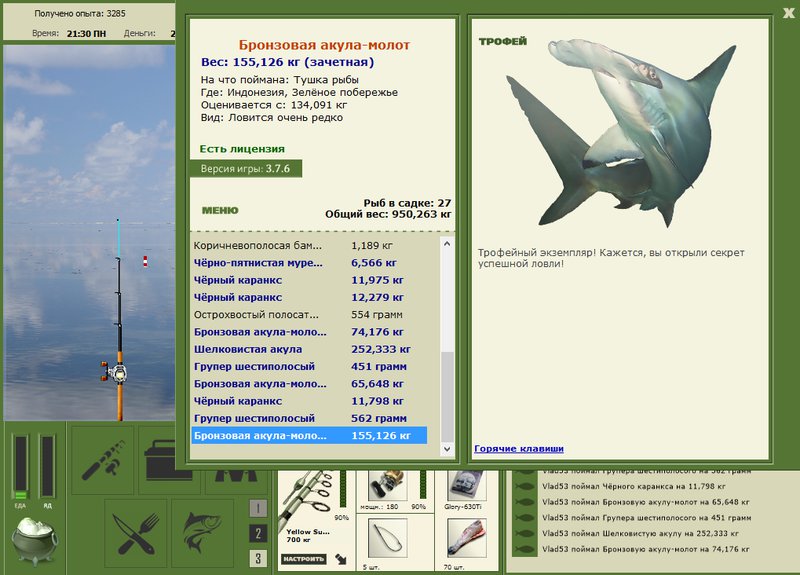This screenshot has height=575, width=800.
Task: Click the cauldron pot icon
Action: coord(35,541)
